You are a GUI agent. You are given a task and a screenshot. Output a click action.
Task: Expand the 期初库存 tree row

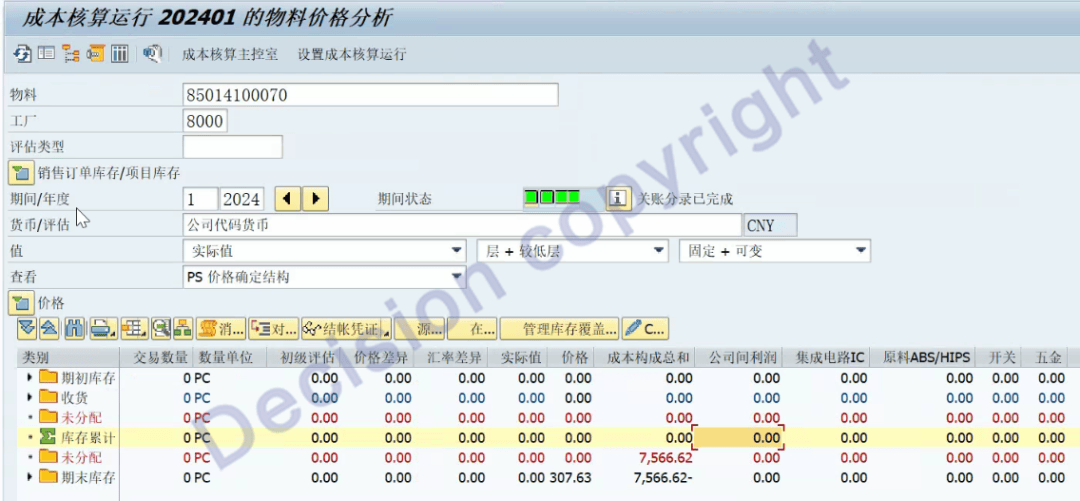pos(30,378)
